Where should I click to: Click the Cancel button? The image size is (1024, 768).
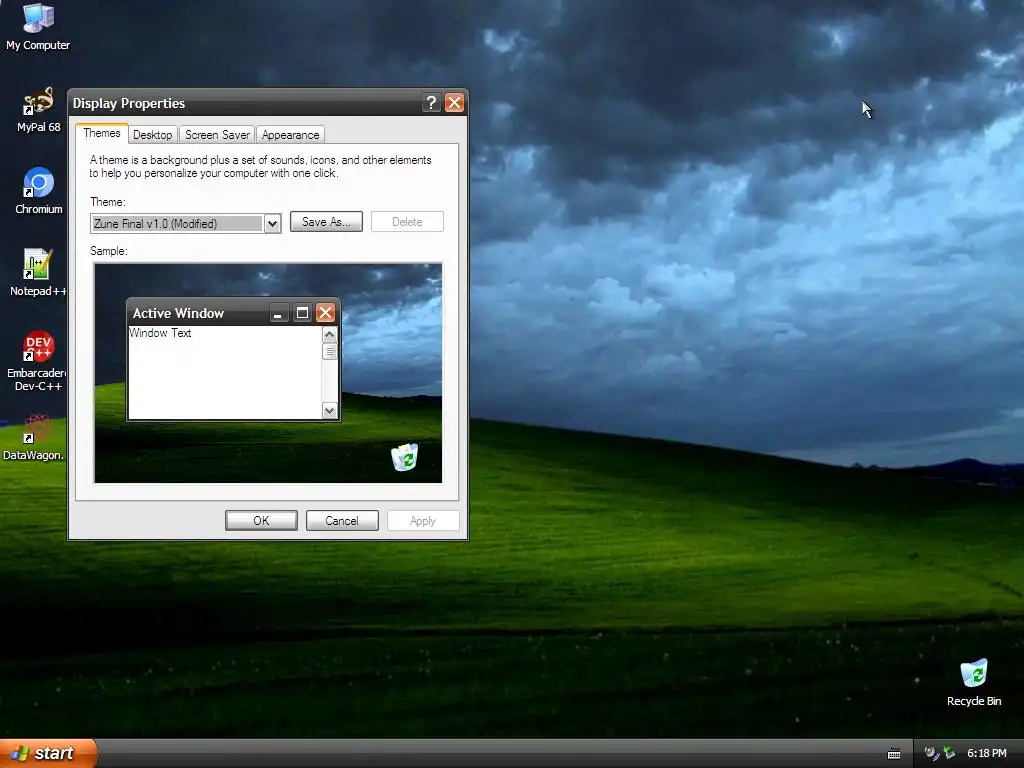coord(342,520)
